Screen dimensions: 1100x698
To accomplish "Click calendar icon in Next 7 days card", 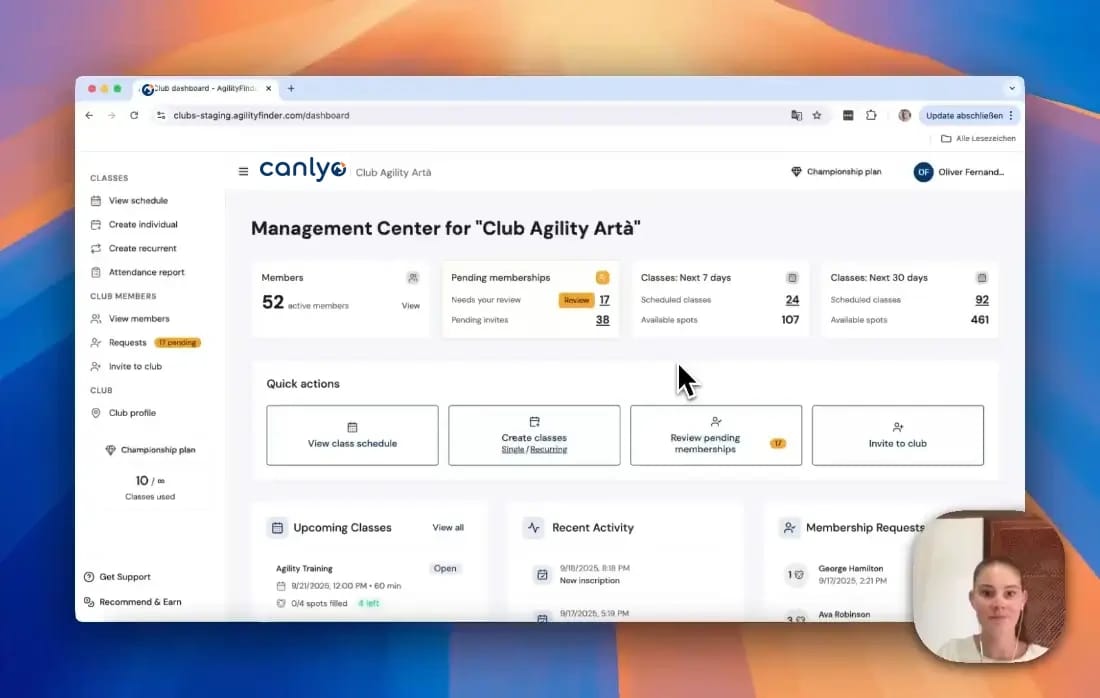I will (x=792, y=278).
